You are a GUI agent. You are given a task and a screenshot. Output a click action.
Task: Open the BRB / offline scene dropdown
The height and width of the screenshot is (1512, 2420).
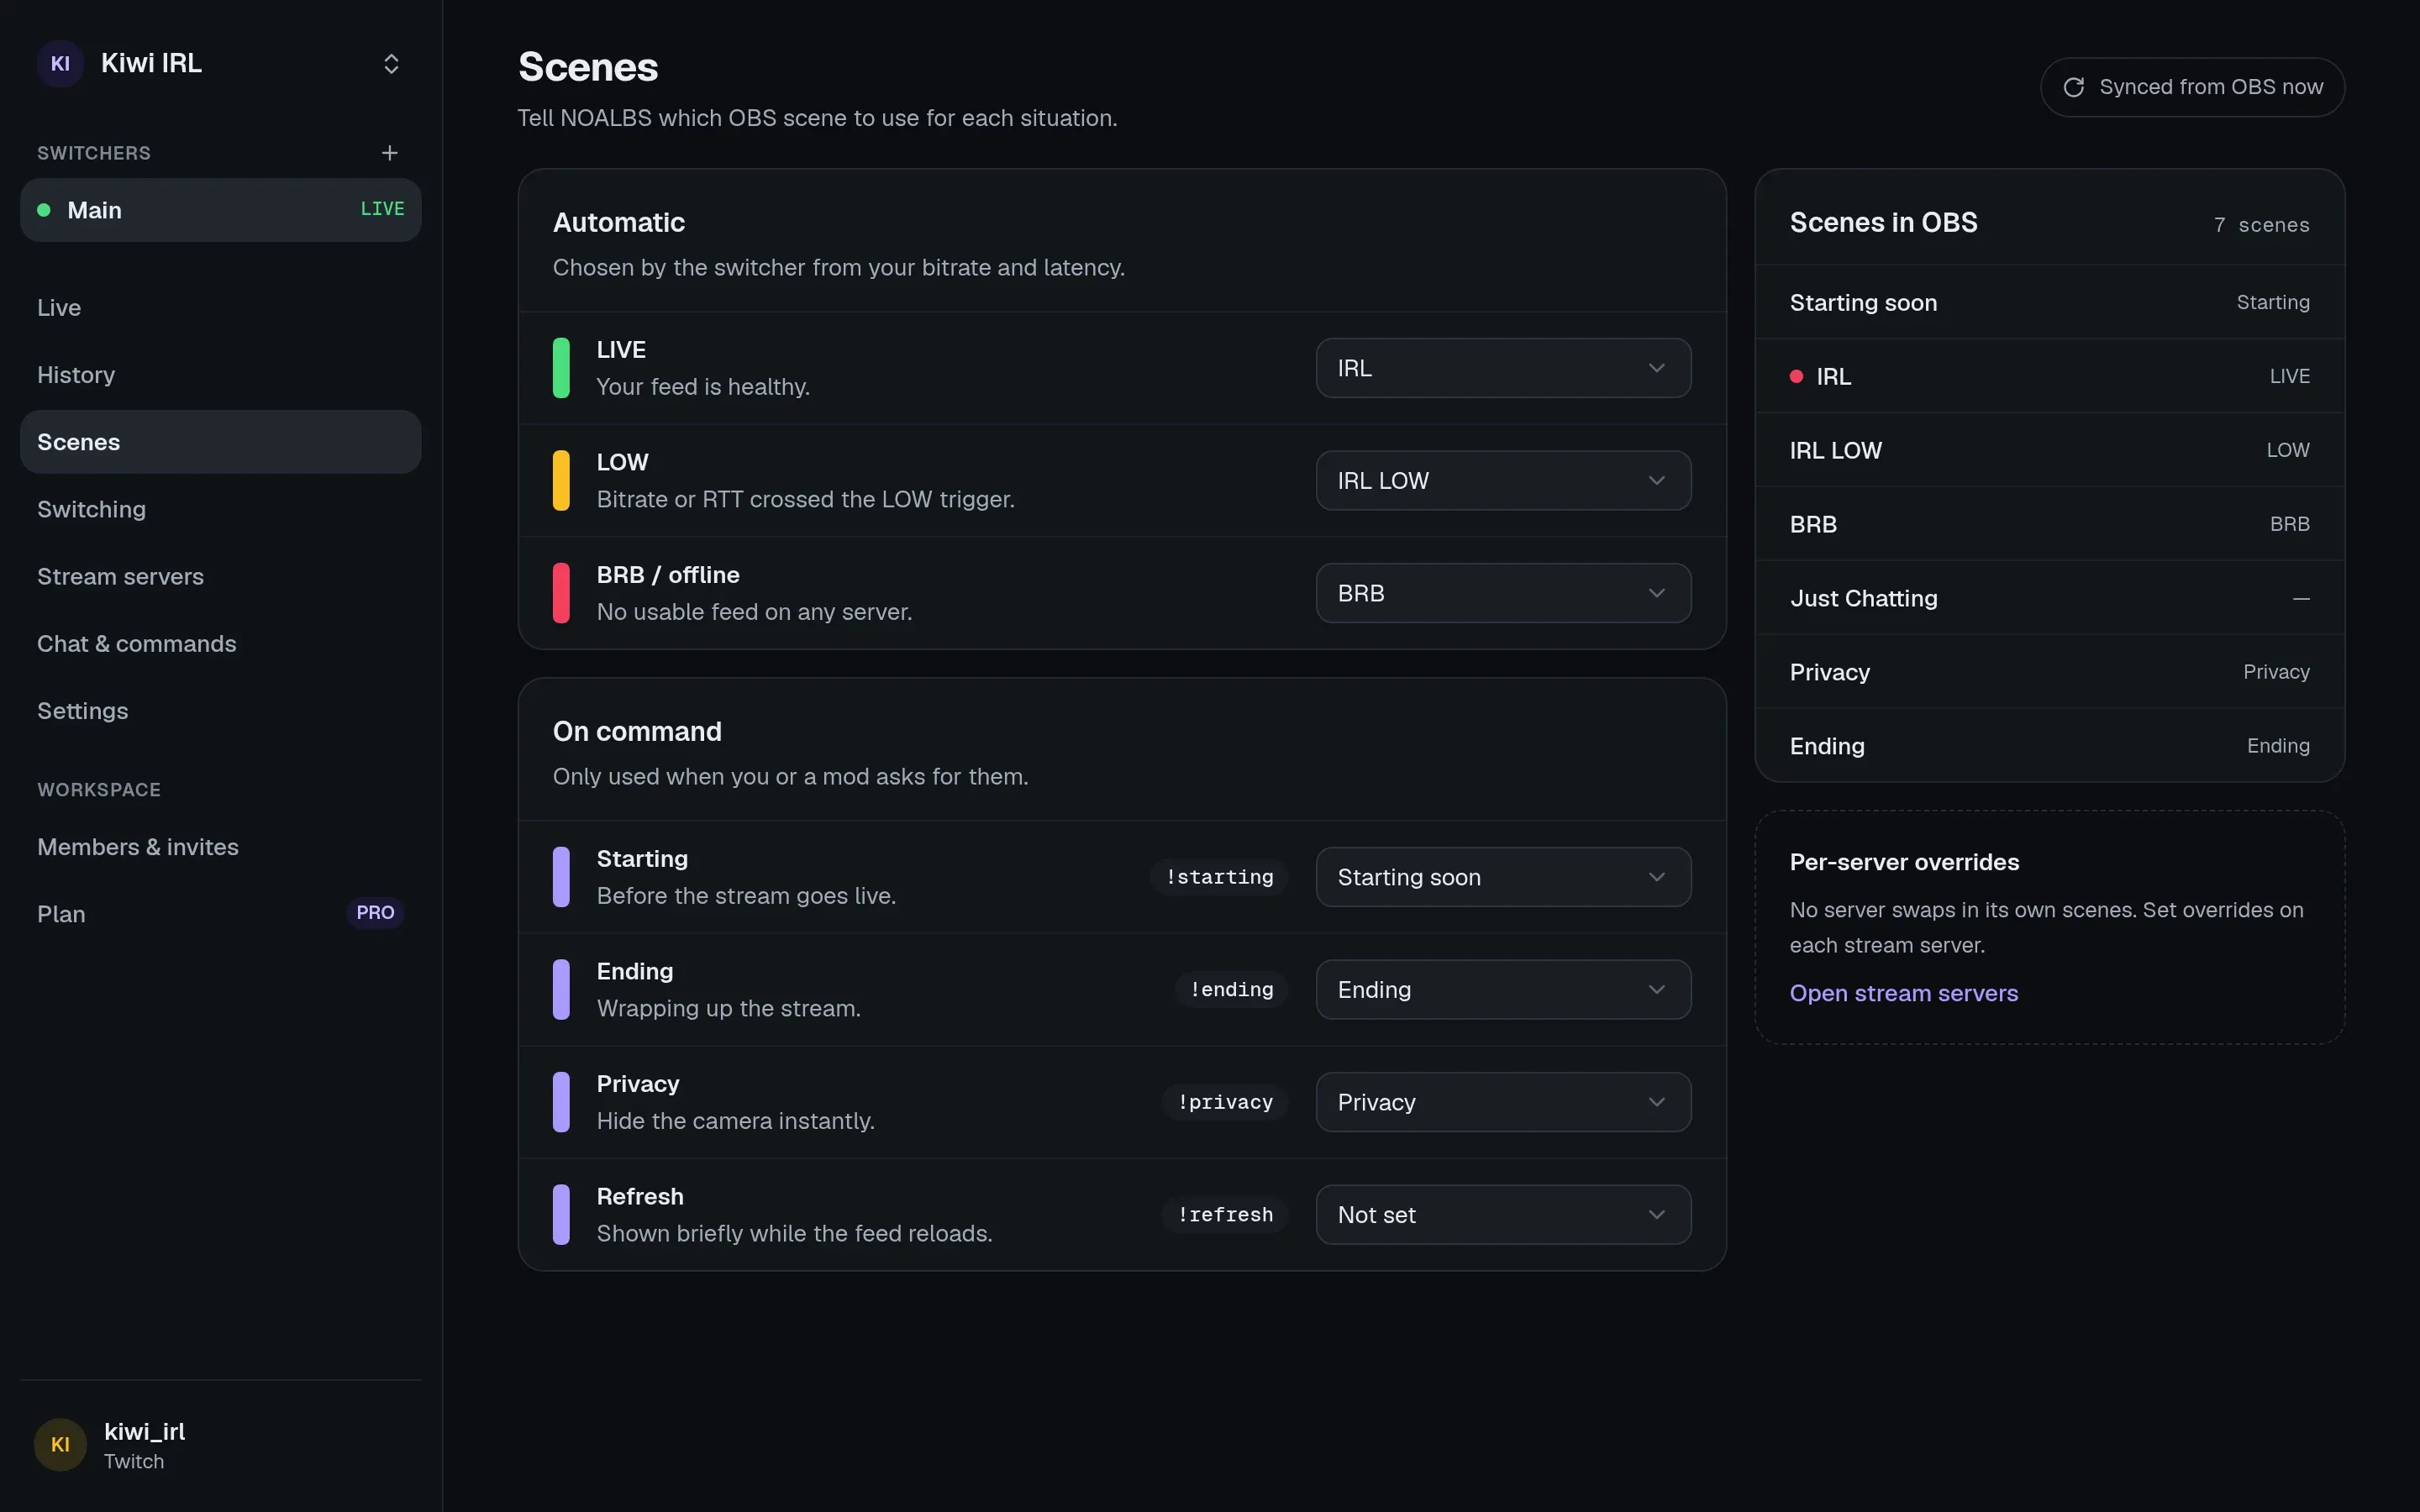(1503, 593)
